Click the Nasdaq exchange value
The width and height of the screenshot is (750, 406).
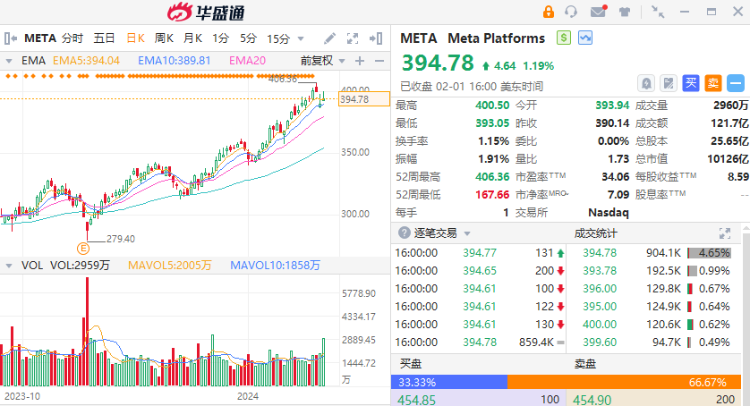(608, 212)
